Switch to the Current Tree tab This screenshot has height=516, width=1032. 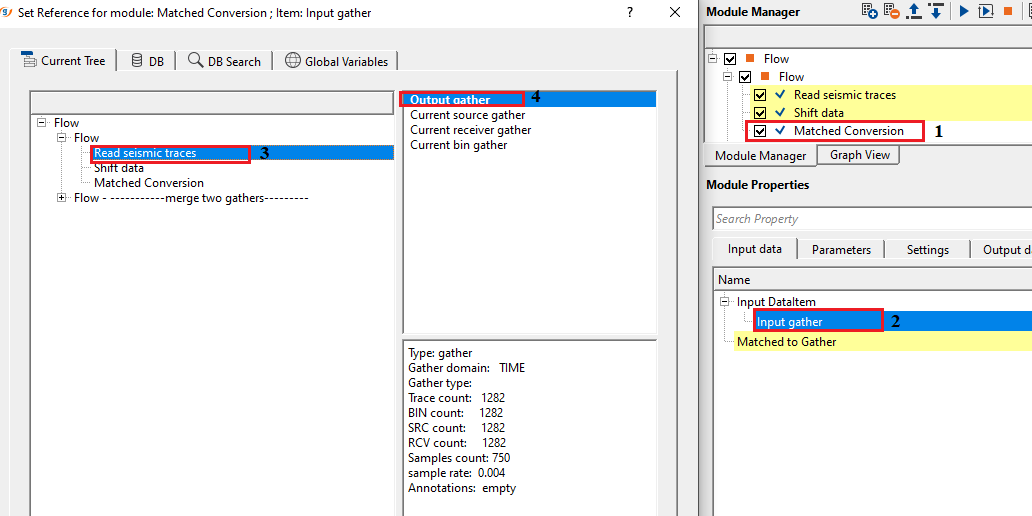pos(63,61)
